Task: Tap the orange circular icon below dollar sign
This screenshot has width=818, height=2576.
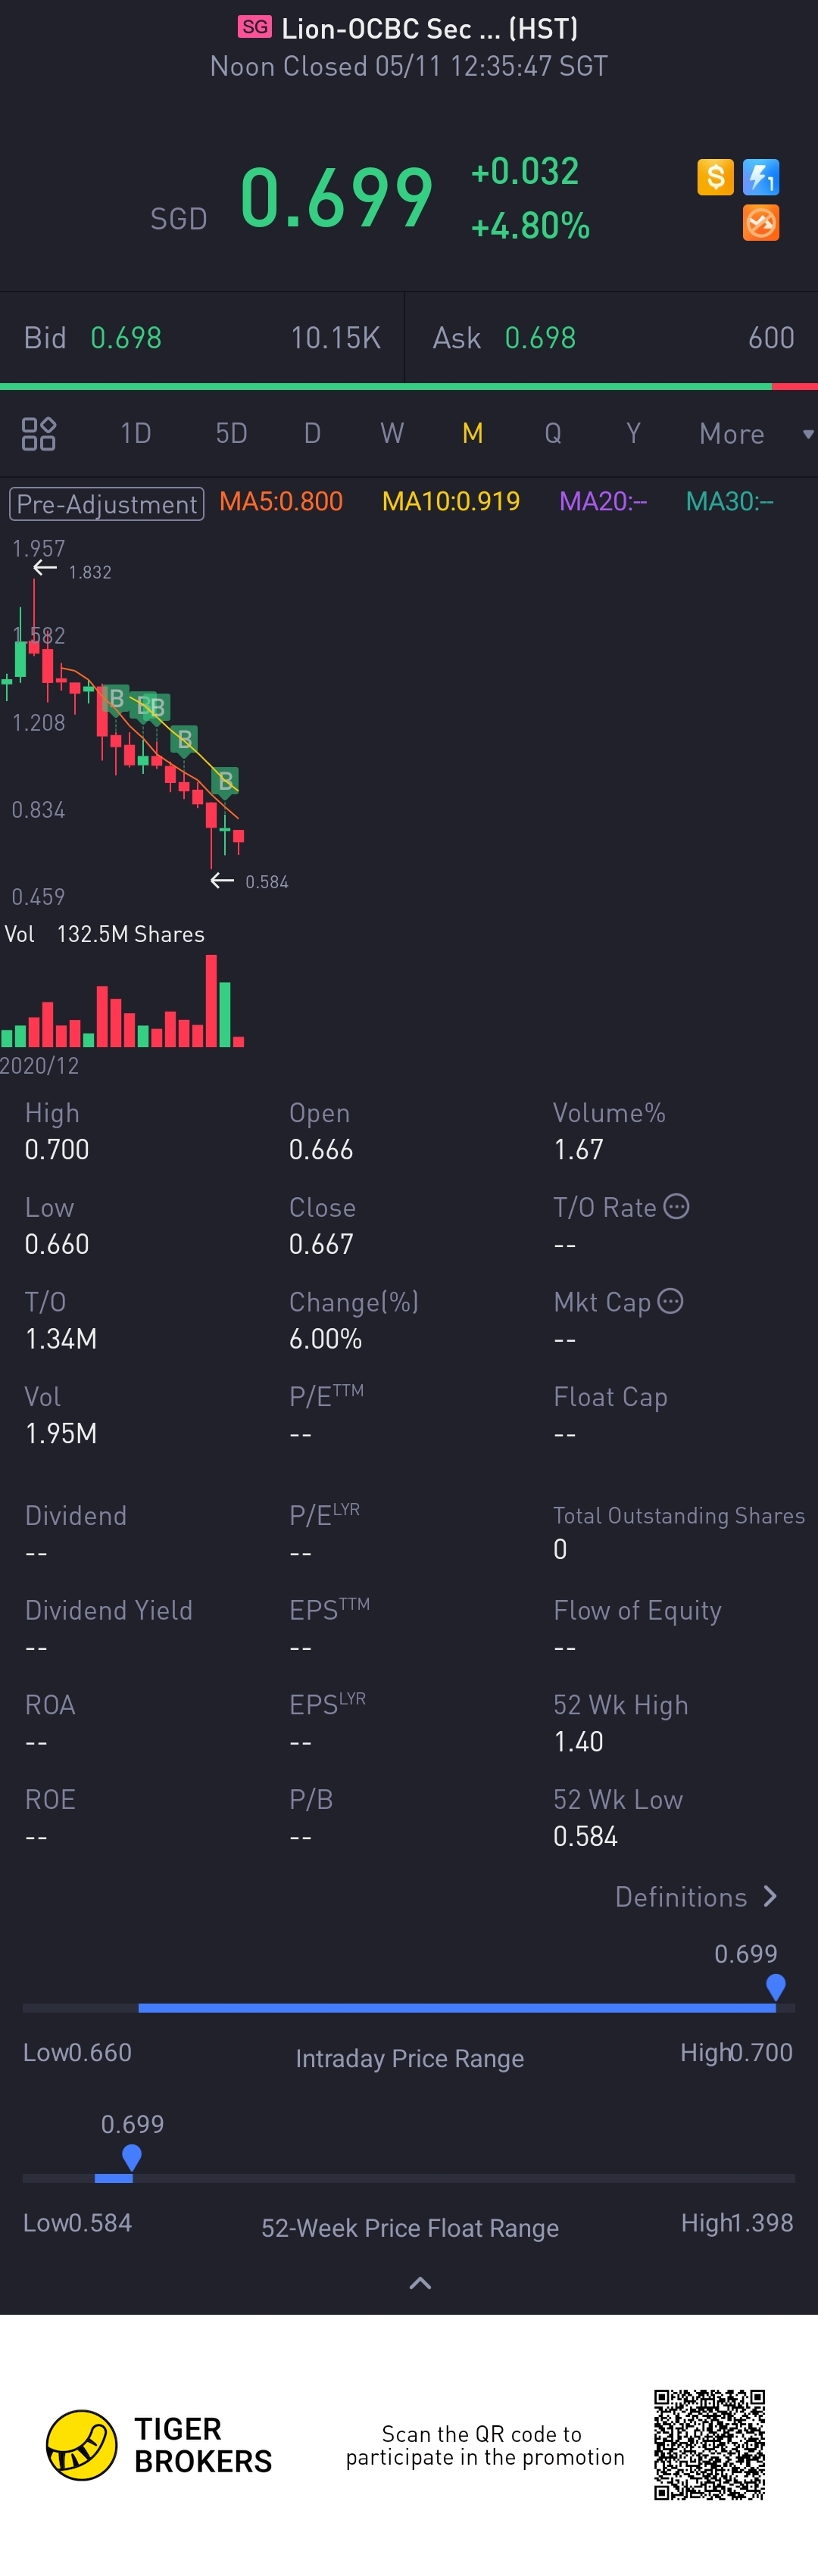Action: click(x=761, y=223)
